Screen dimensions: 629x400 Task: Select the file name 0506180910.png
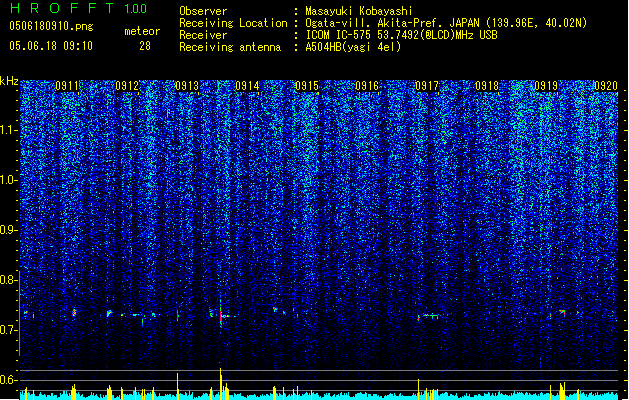pos(51,26)
